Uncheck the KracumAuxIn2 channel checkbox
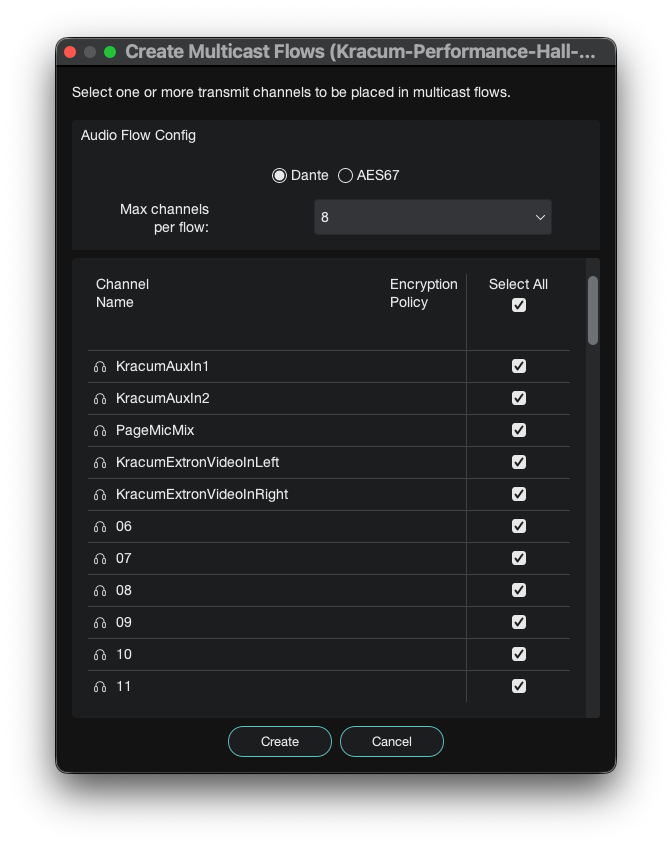The image size is (672, 847). click(x=519, y=398)
